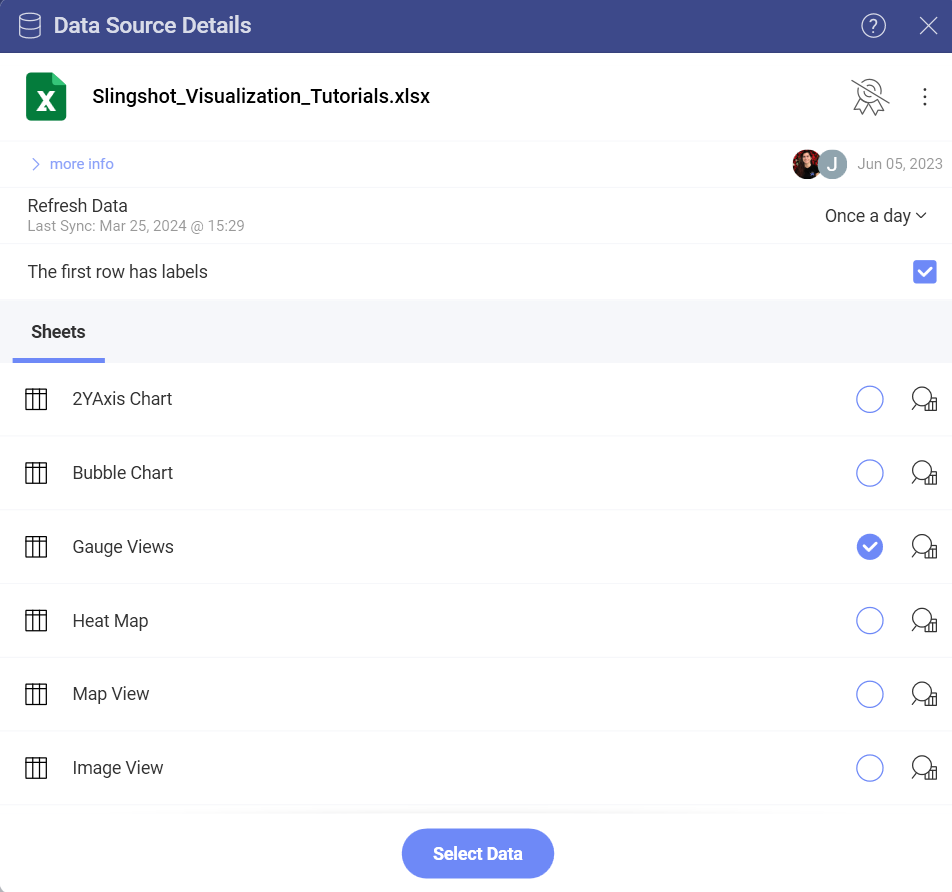This screenshot has height=892, width=952.
Task: Toggle the certified badge icon
Action: click(x=869, y=97)
